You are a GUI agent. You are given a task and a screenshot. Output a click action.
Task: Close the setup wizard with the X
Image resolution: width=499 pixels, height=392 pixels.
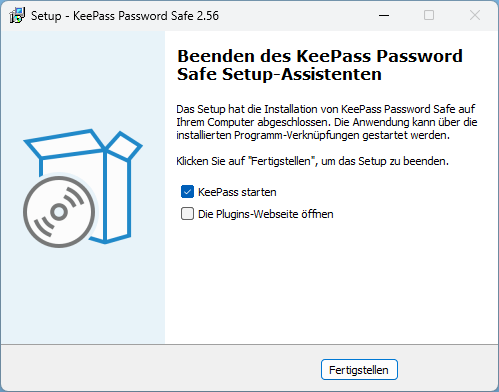point(475,15)
